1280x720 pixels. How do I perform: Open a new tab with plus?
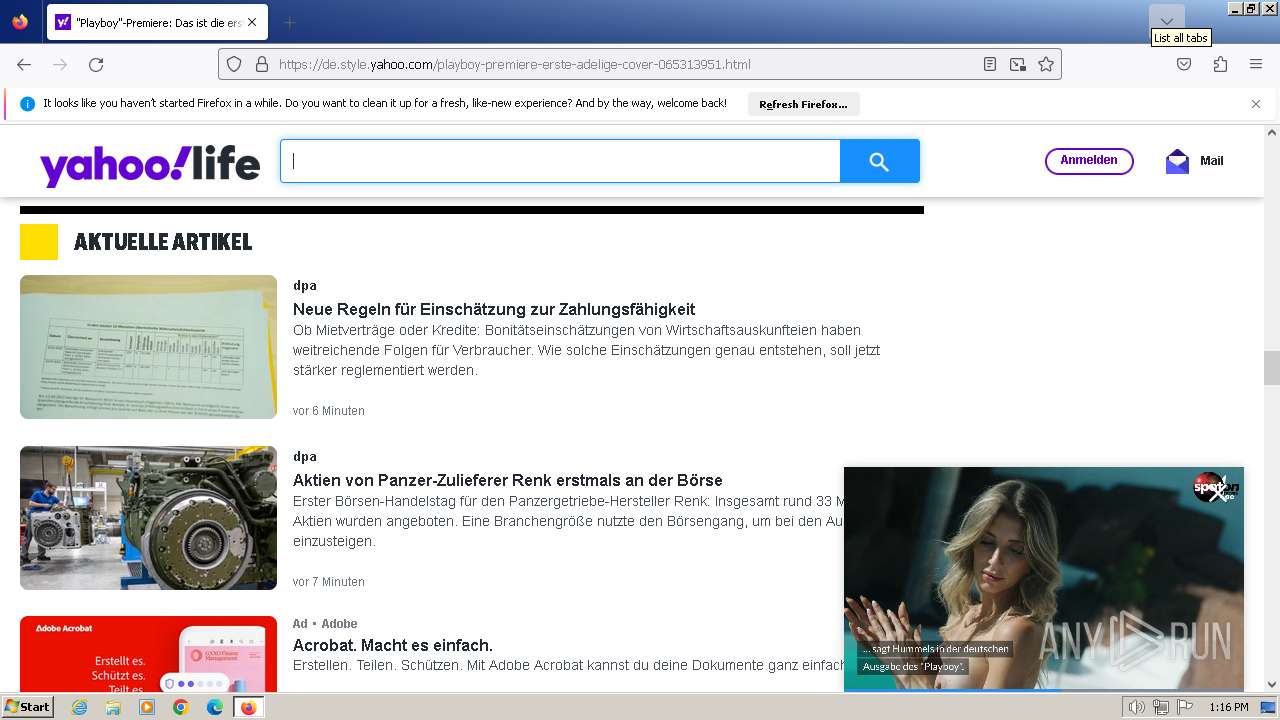(289, 22)
